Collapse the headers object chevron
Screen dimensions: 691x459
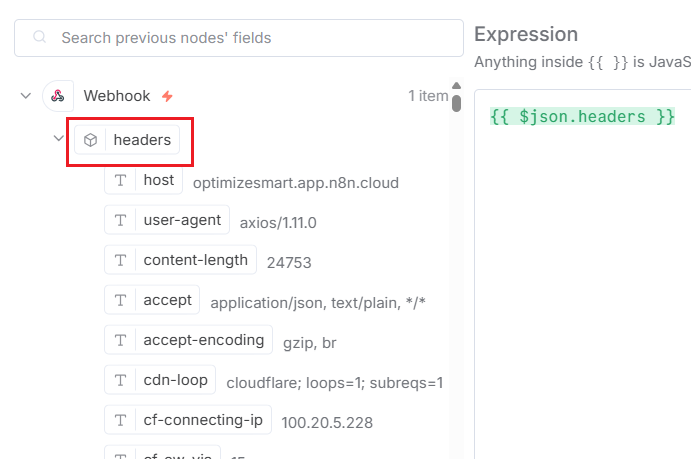[x=58, y=138]
